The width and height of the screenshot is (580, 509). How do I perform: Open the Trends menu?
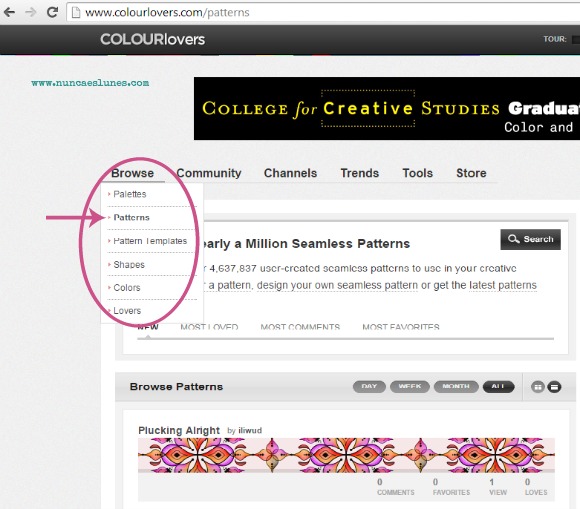pyautogui.click(x=360, y=173)
